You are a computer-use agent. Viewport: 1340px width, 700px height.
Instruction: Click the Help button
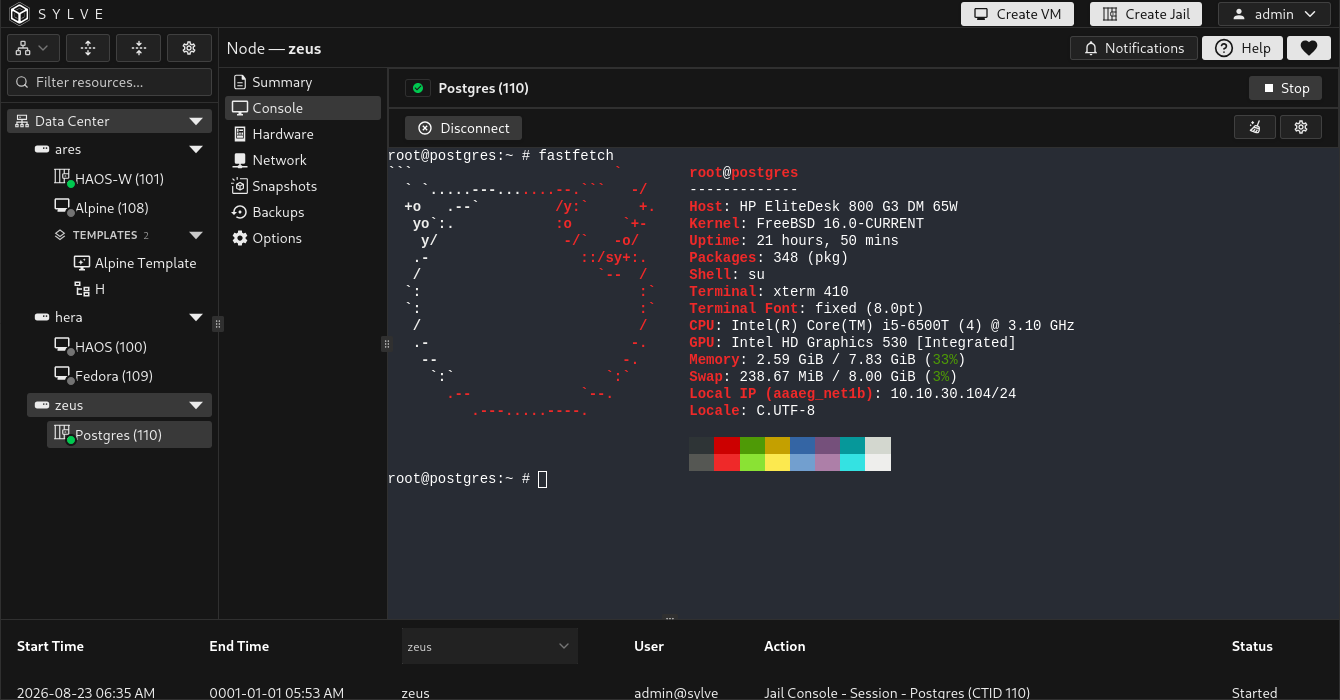[x=1243, y=48]
